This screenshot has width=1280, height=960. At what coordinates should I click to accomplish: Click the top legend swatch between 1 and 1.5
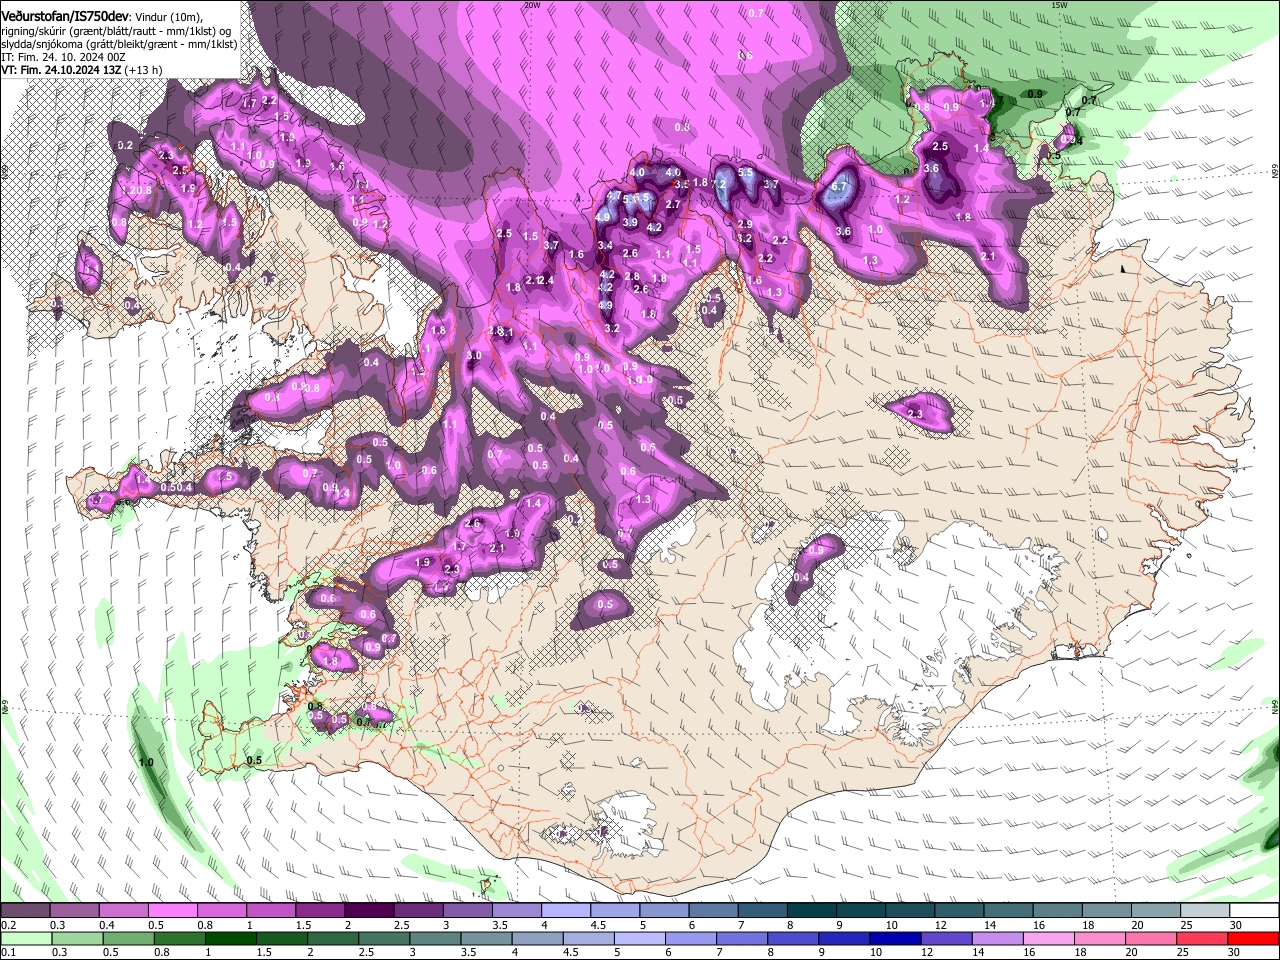[x=270, y=911]
